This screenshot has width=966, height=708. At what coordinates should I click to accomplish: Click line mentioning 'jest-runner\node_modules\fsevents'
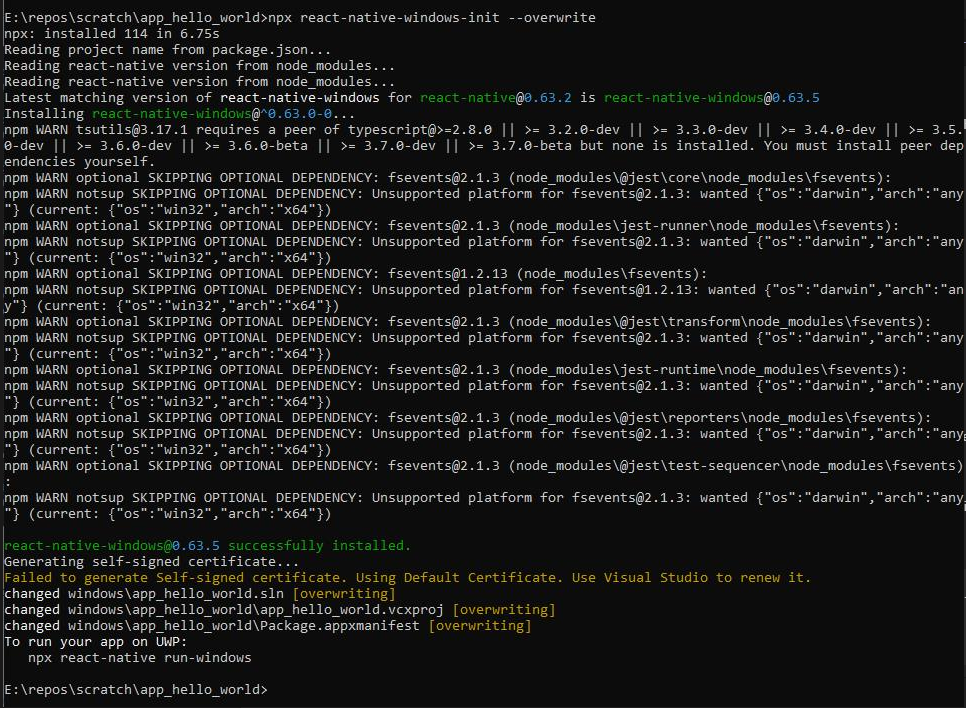(452, 226)
